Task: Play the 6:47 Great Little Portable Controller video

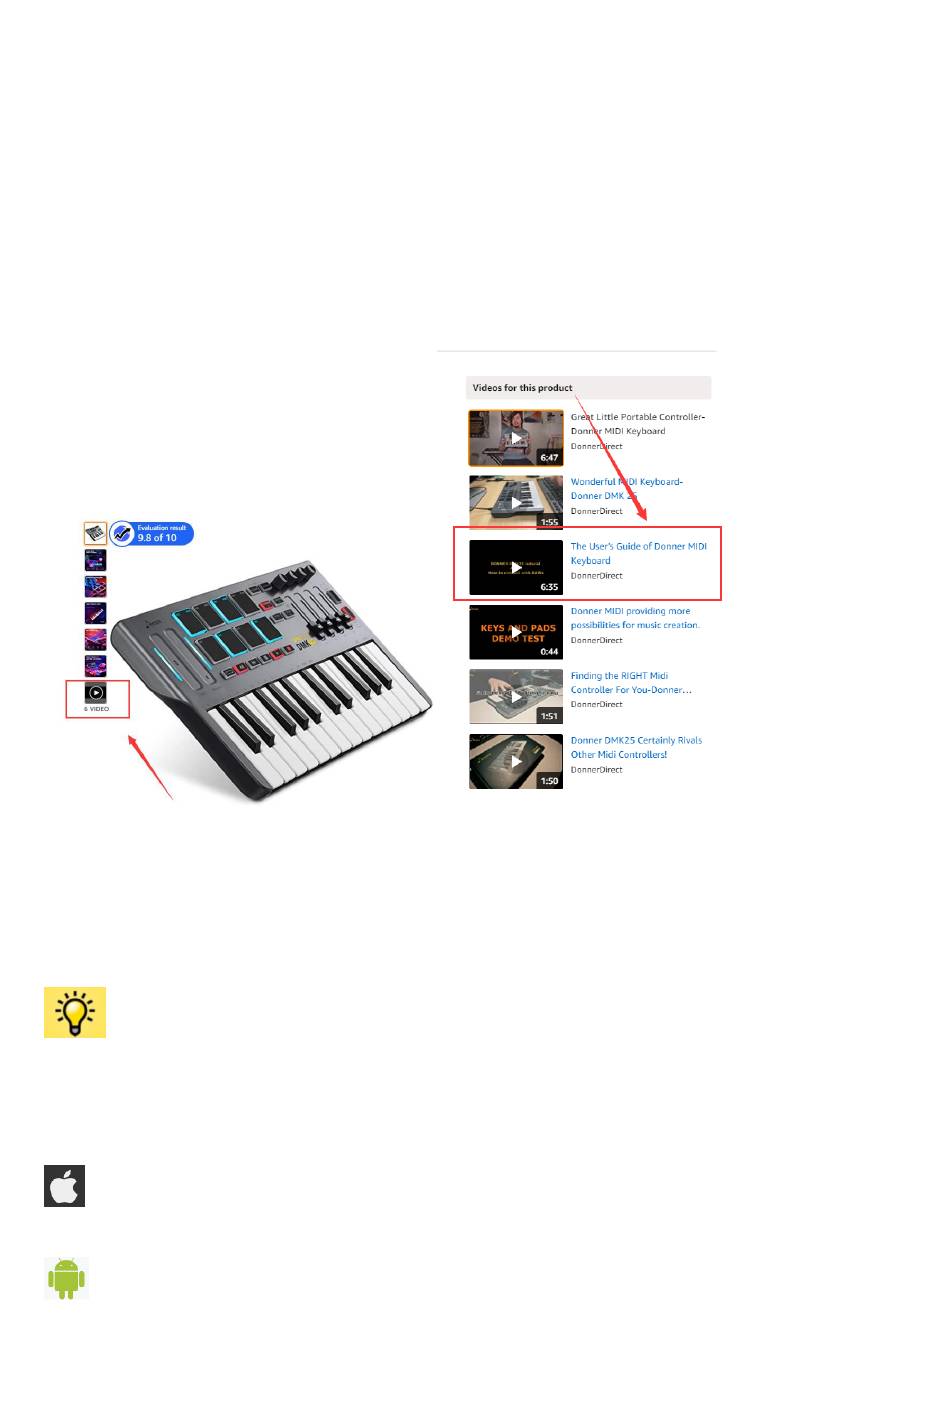Action: (x=516, y=438)
